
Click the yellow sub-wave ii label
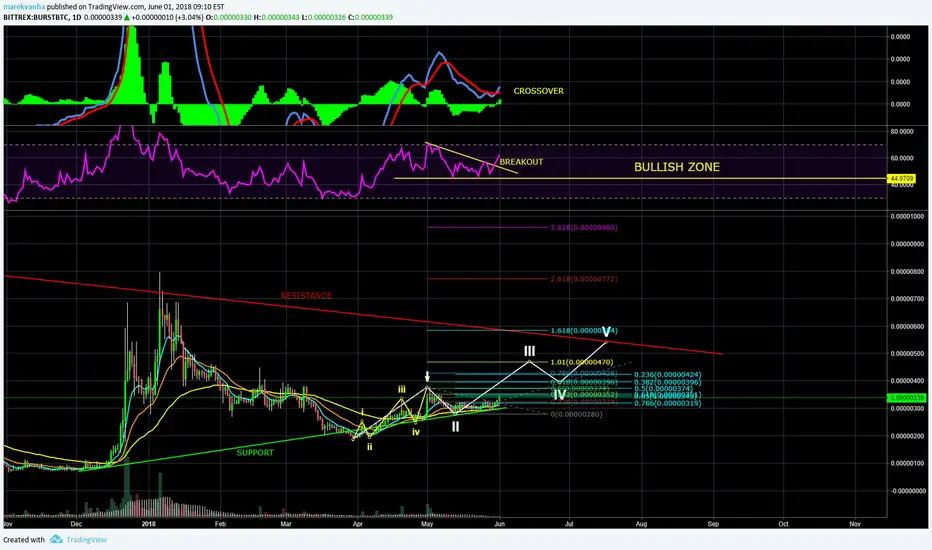[x=370, y=447]
